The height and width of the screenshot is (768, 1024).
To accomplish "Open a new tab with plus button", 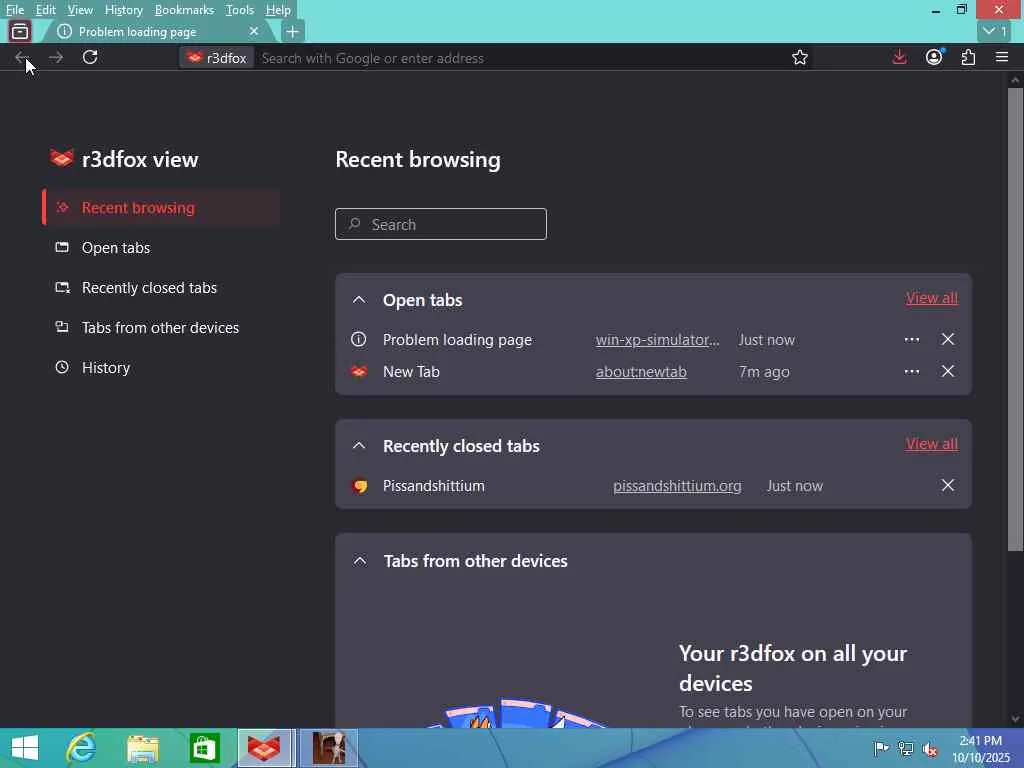I will point(293,31).
